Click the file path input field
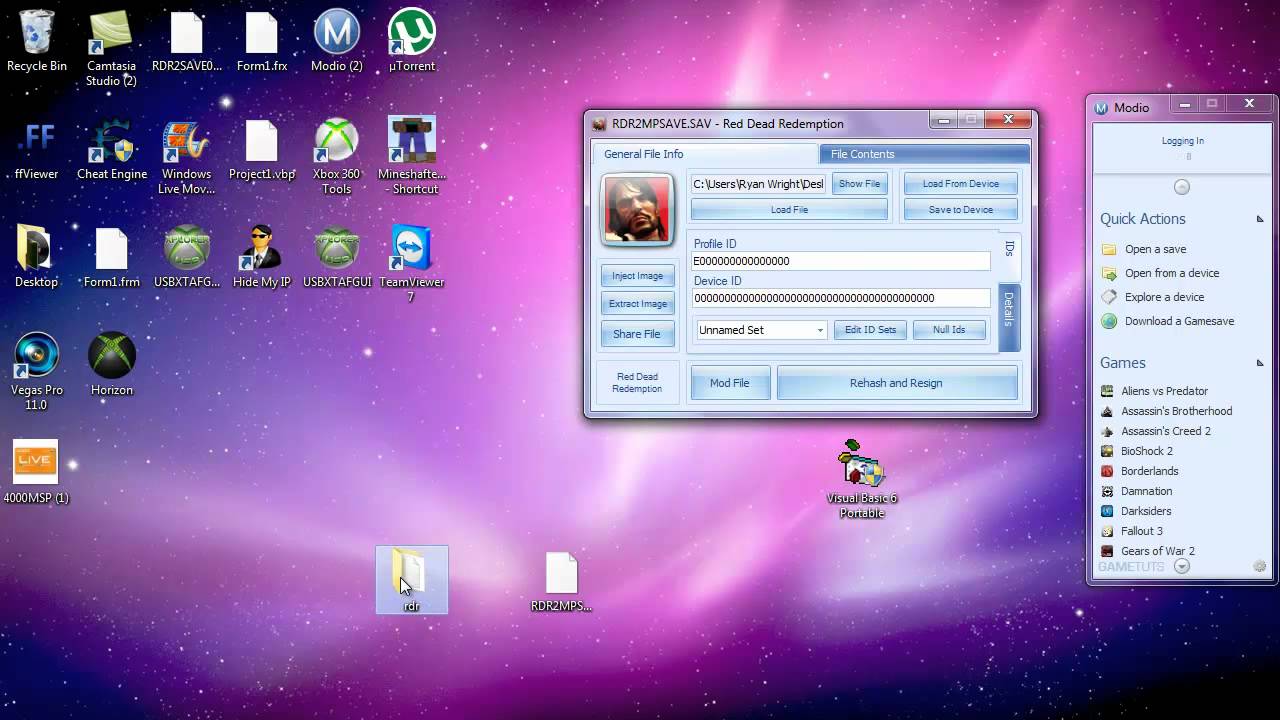The width and height of the screenshot is (1280, 720). (x=759, y=184)
